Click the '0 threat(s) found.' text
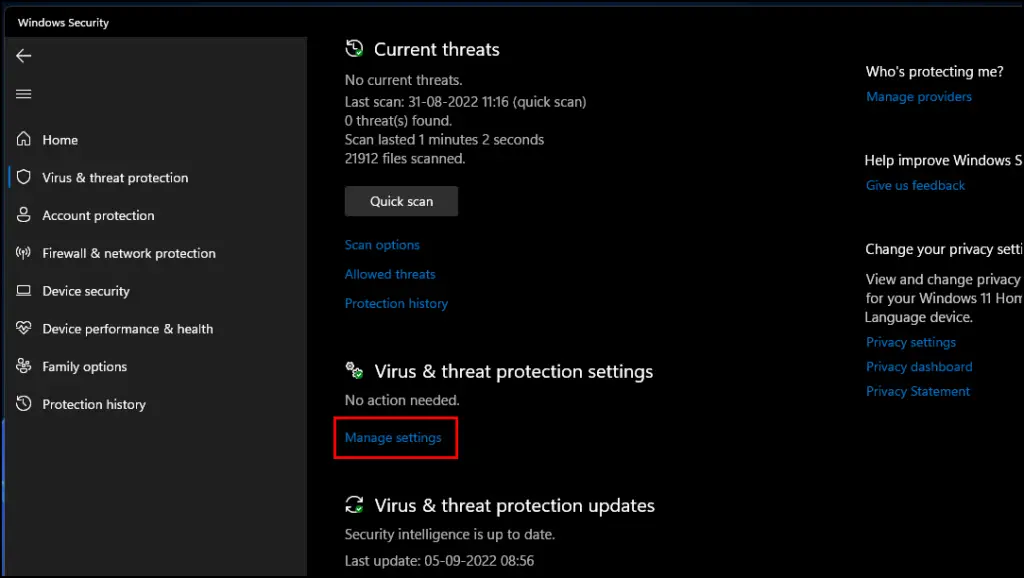 [x=398, y=121]
